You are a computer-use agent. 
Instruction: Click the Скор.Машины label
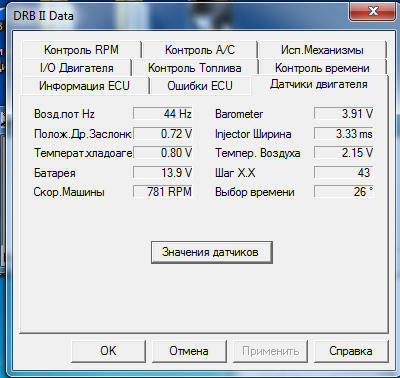click(x=69, y=192)
